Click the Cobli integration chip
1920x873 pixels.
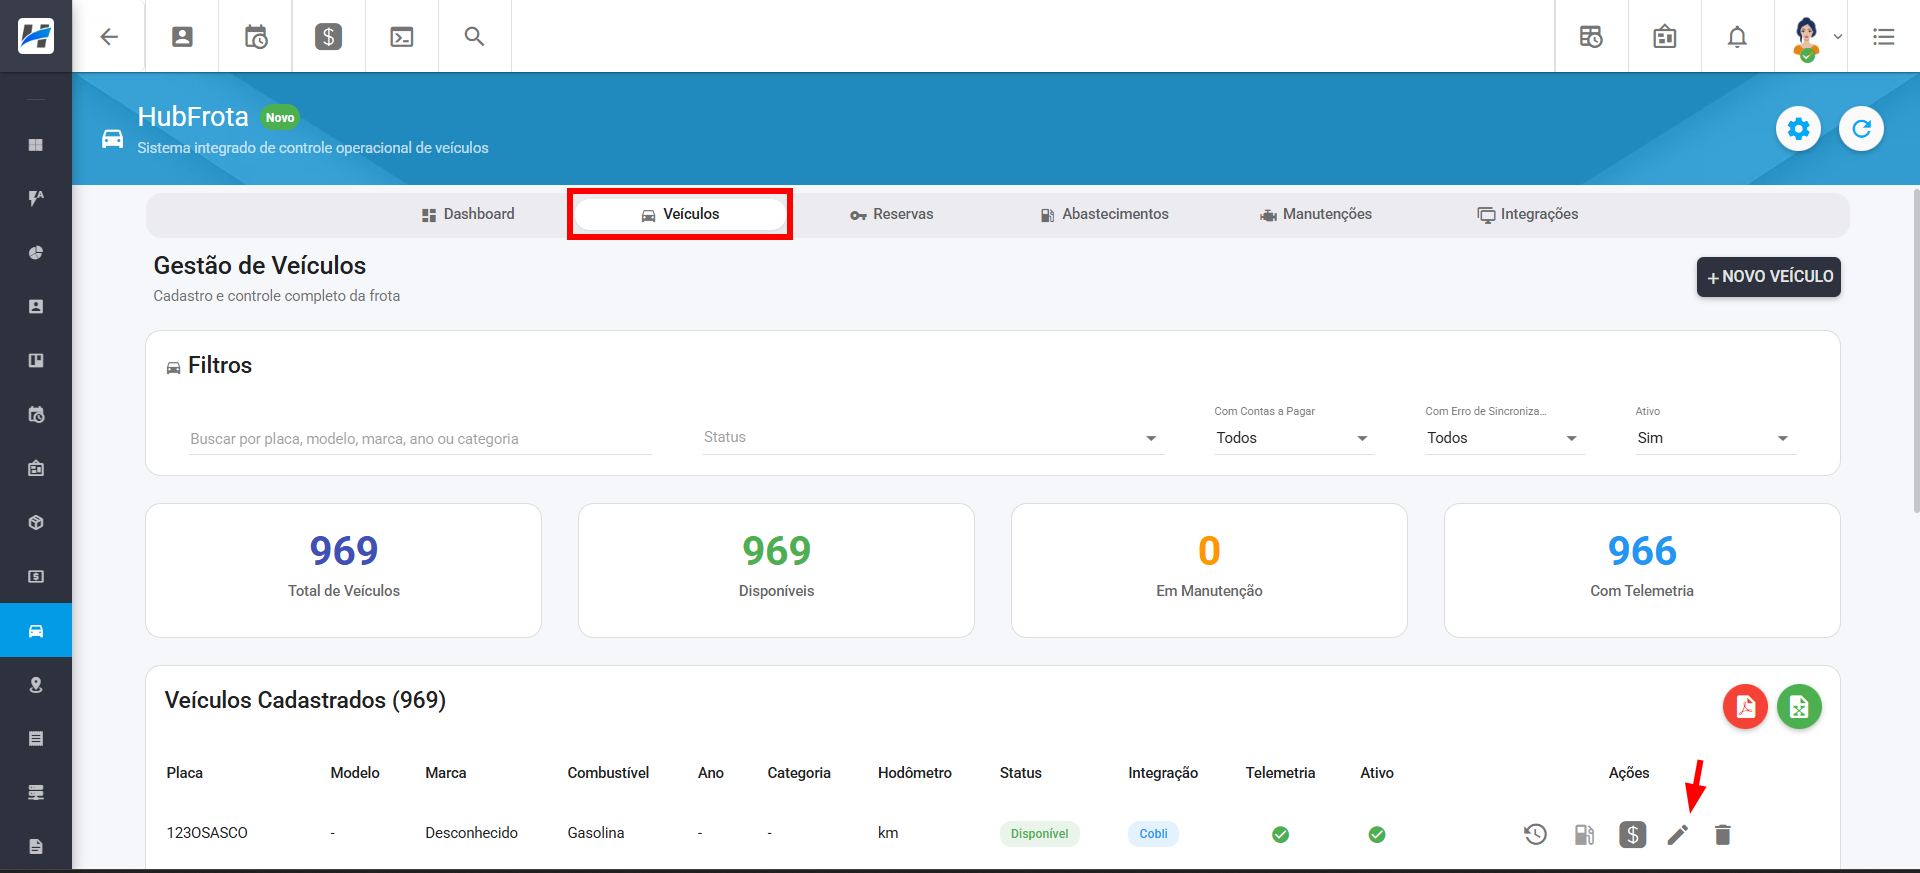(x=1153, y=834)
